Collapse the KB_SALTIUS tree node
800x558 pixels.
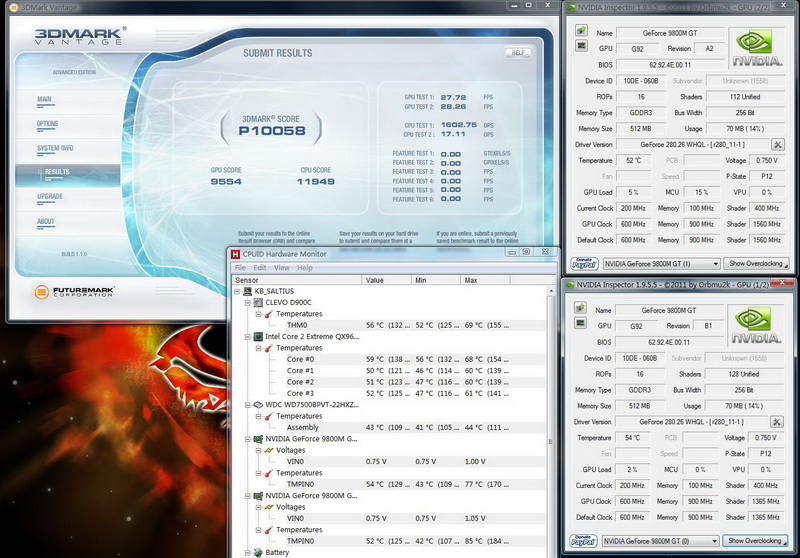[x=237, y=291]
